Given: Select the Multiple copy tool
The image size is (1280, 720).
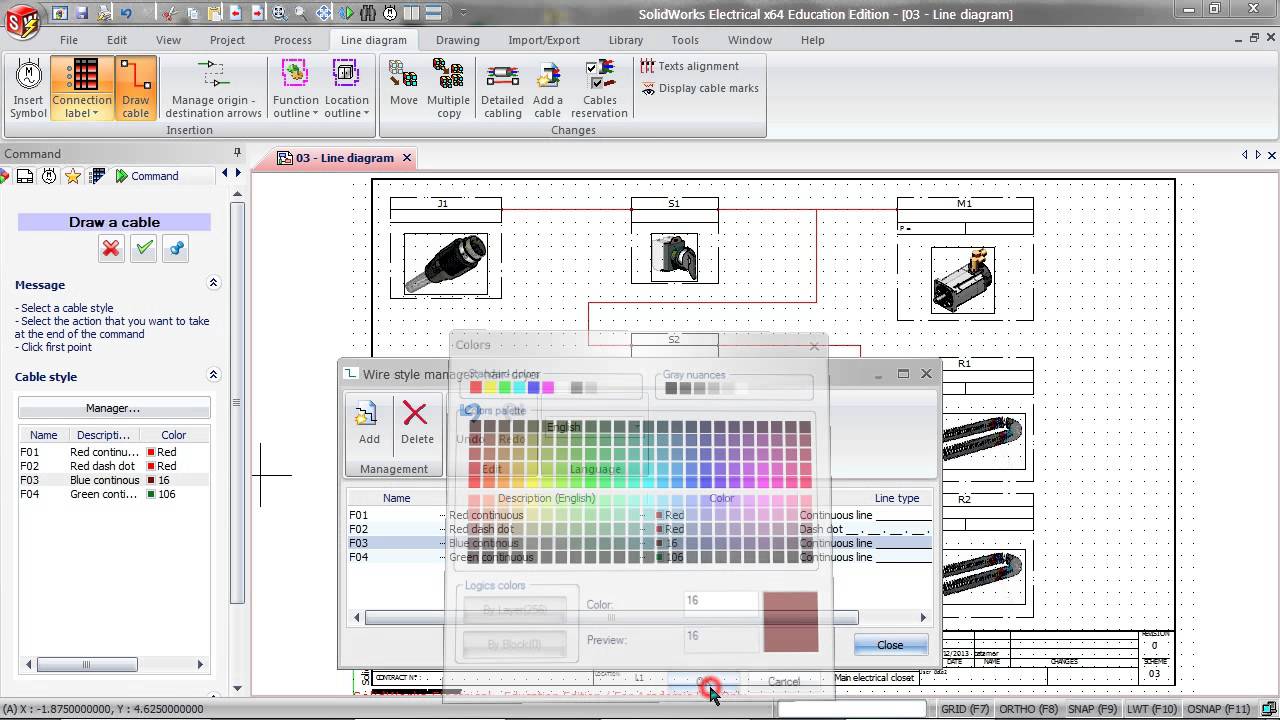Looking at the screenshot, I should point(448,88).
